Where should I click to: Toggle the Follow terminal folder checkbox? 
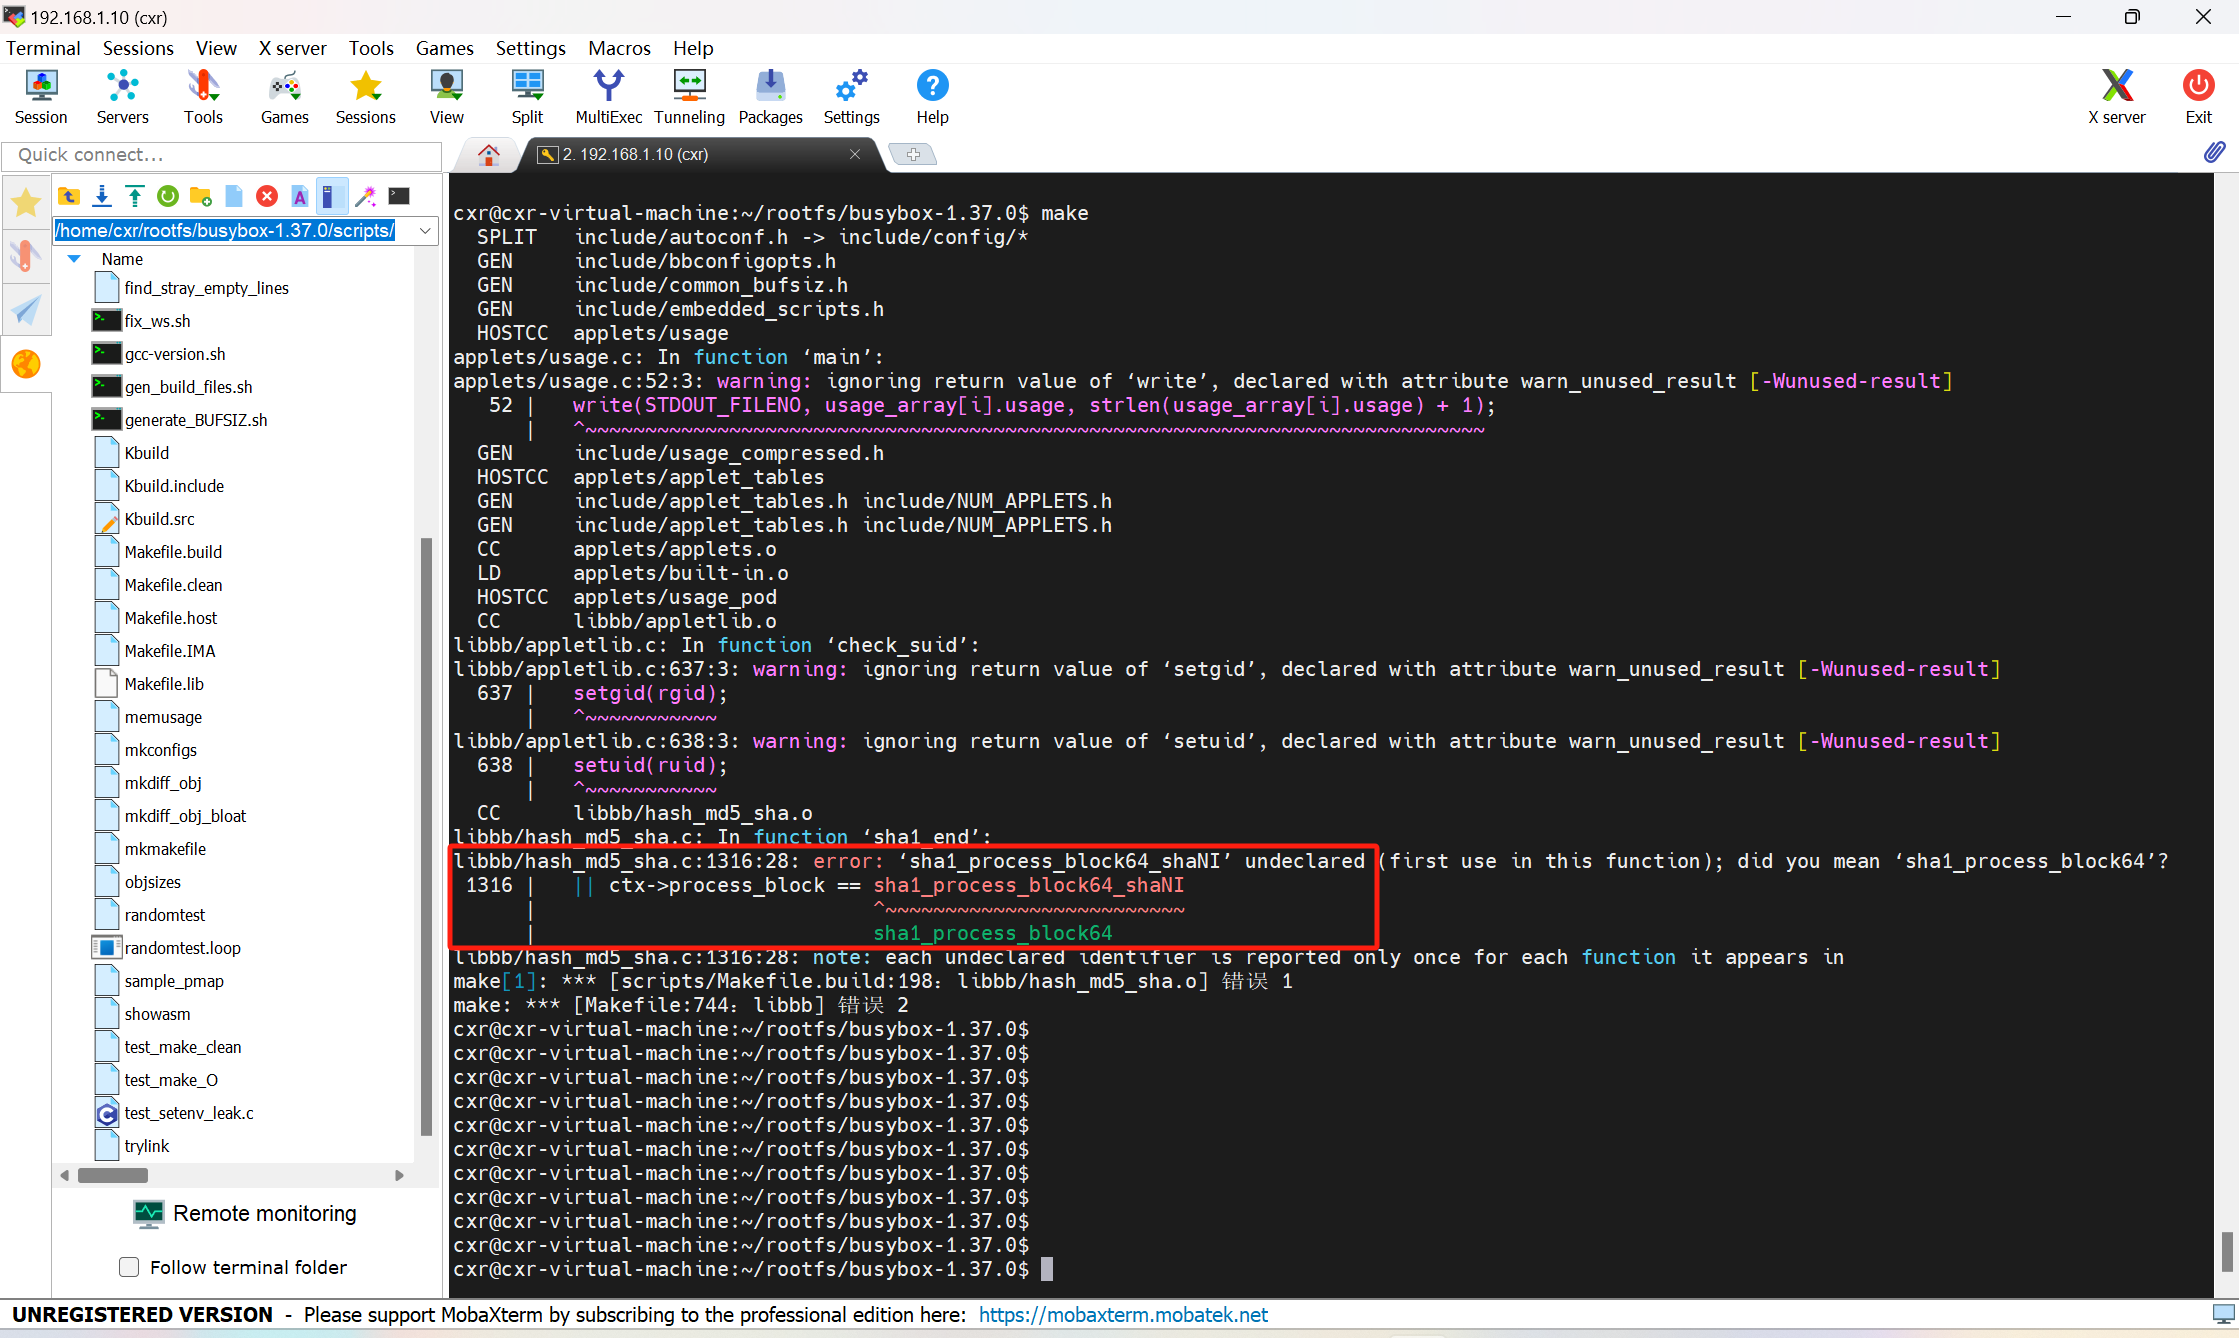point(129,1266)
